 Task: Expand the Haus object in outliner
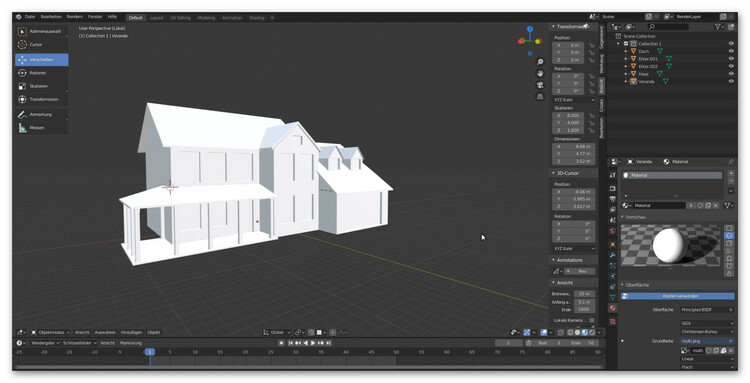pos(626,74)
